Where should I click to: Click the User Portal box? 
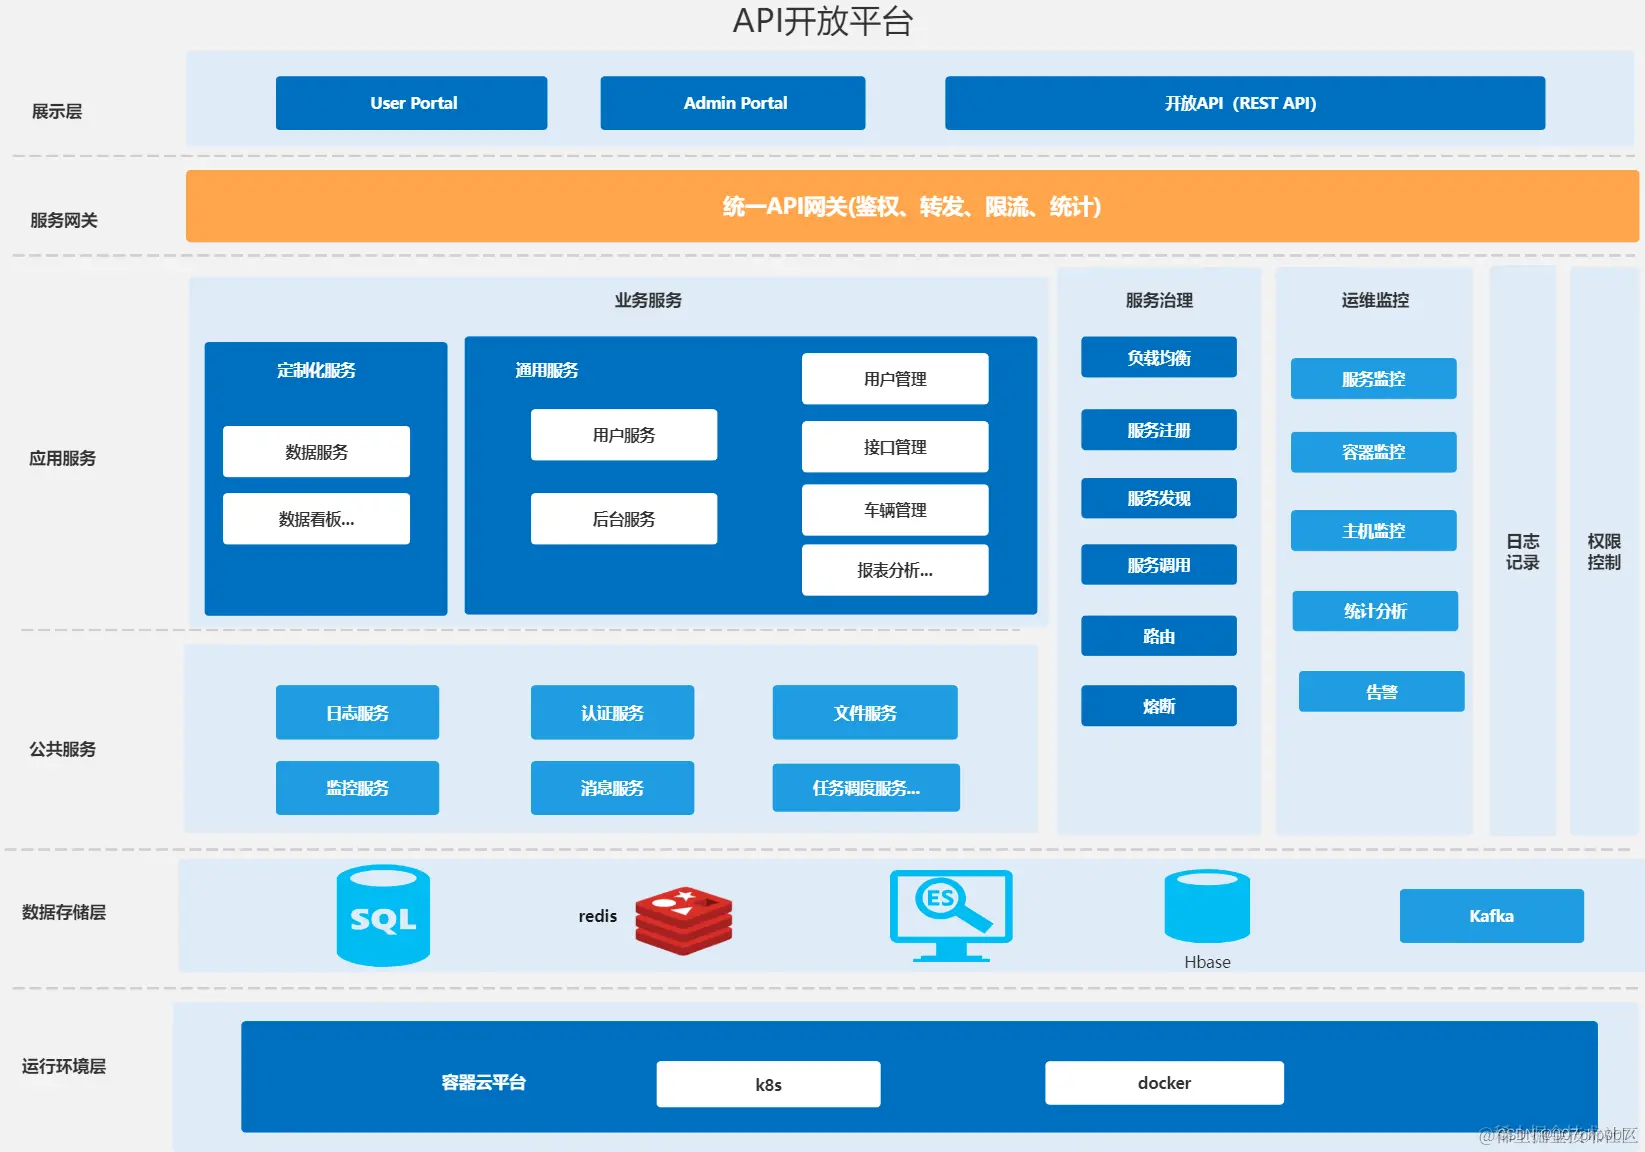pyautogui.click(x=411, y=103)
